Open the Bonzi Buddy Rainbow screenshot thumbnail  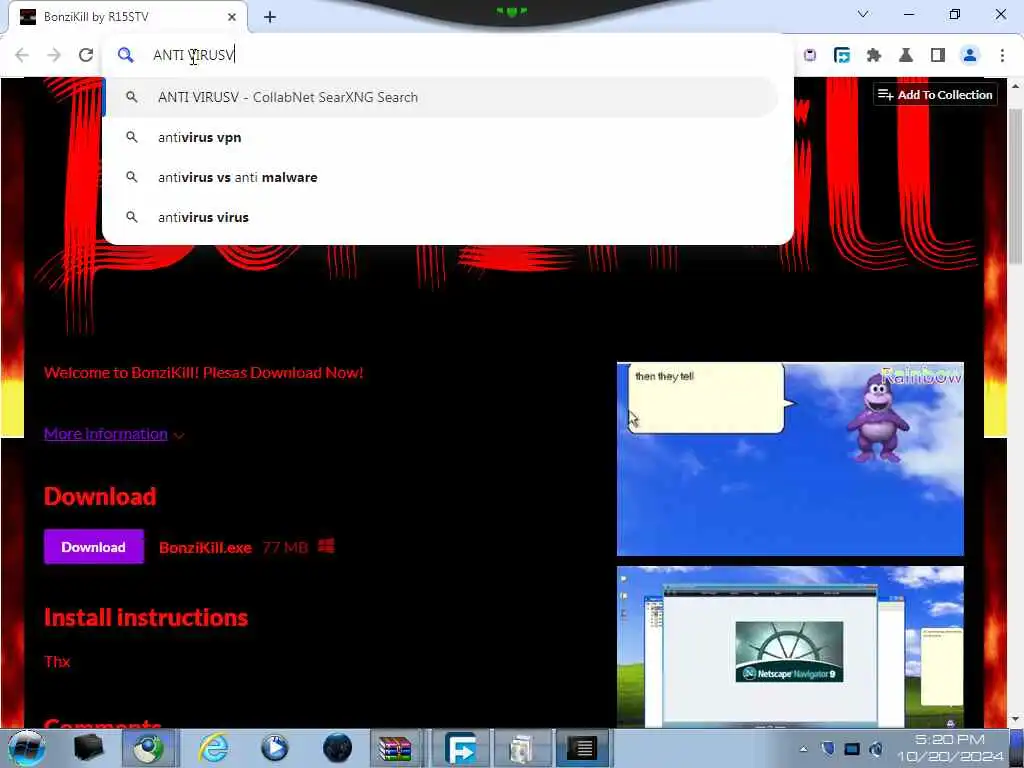coord(790,459)
